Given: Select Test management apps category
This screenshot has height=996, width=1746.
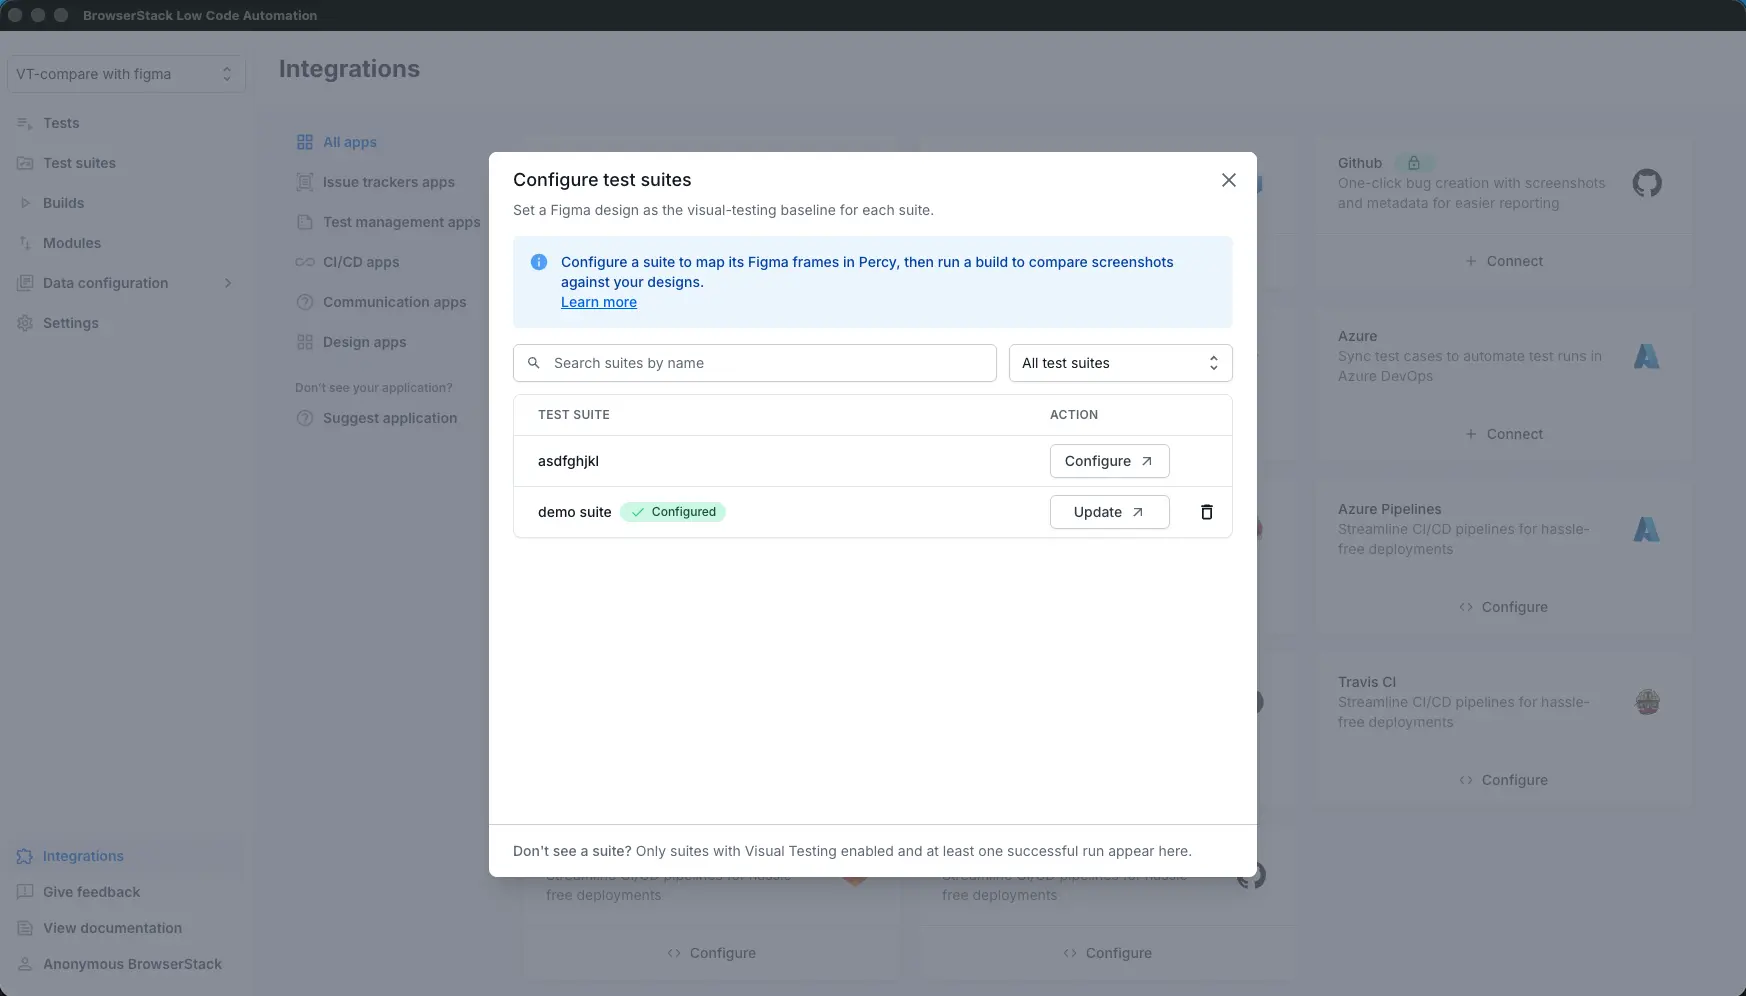Looking at the screenshot, I should point(402,222).
